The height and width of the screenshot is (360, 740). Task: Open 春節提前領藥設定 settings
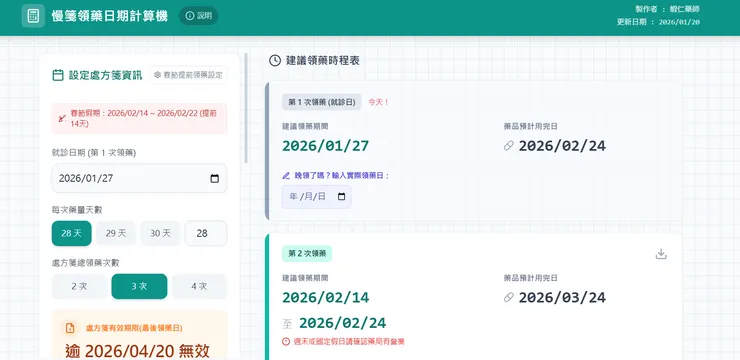(x=188, y=75)
